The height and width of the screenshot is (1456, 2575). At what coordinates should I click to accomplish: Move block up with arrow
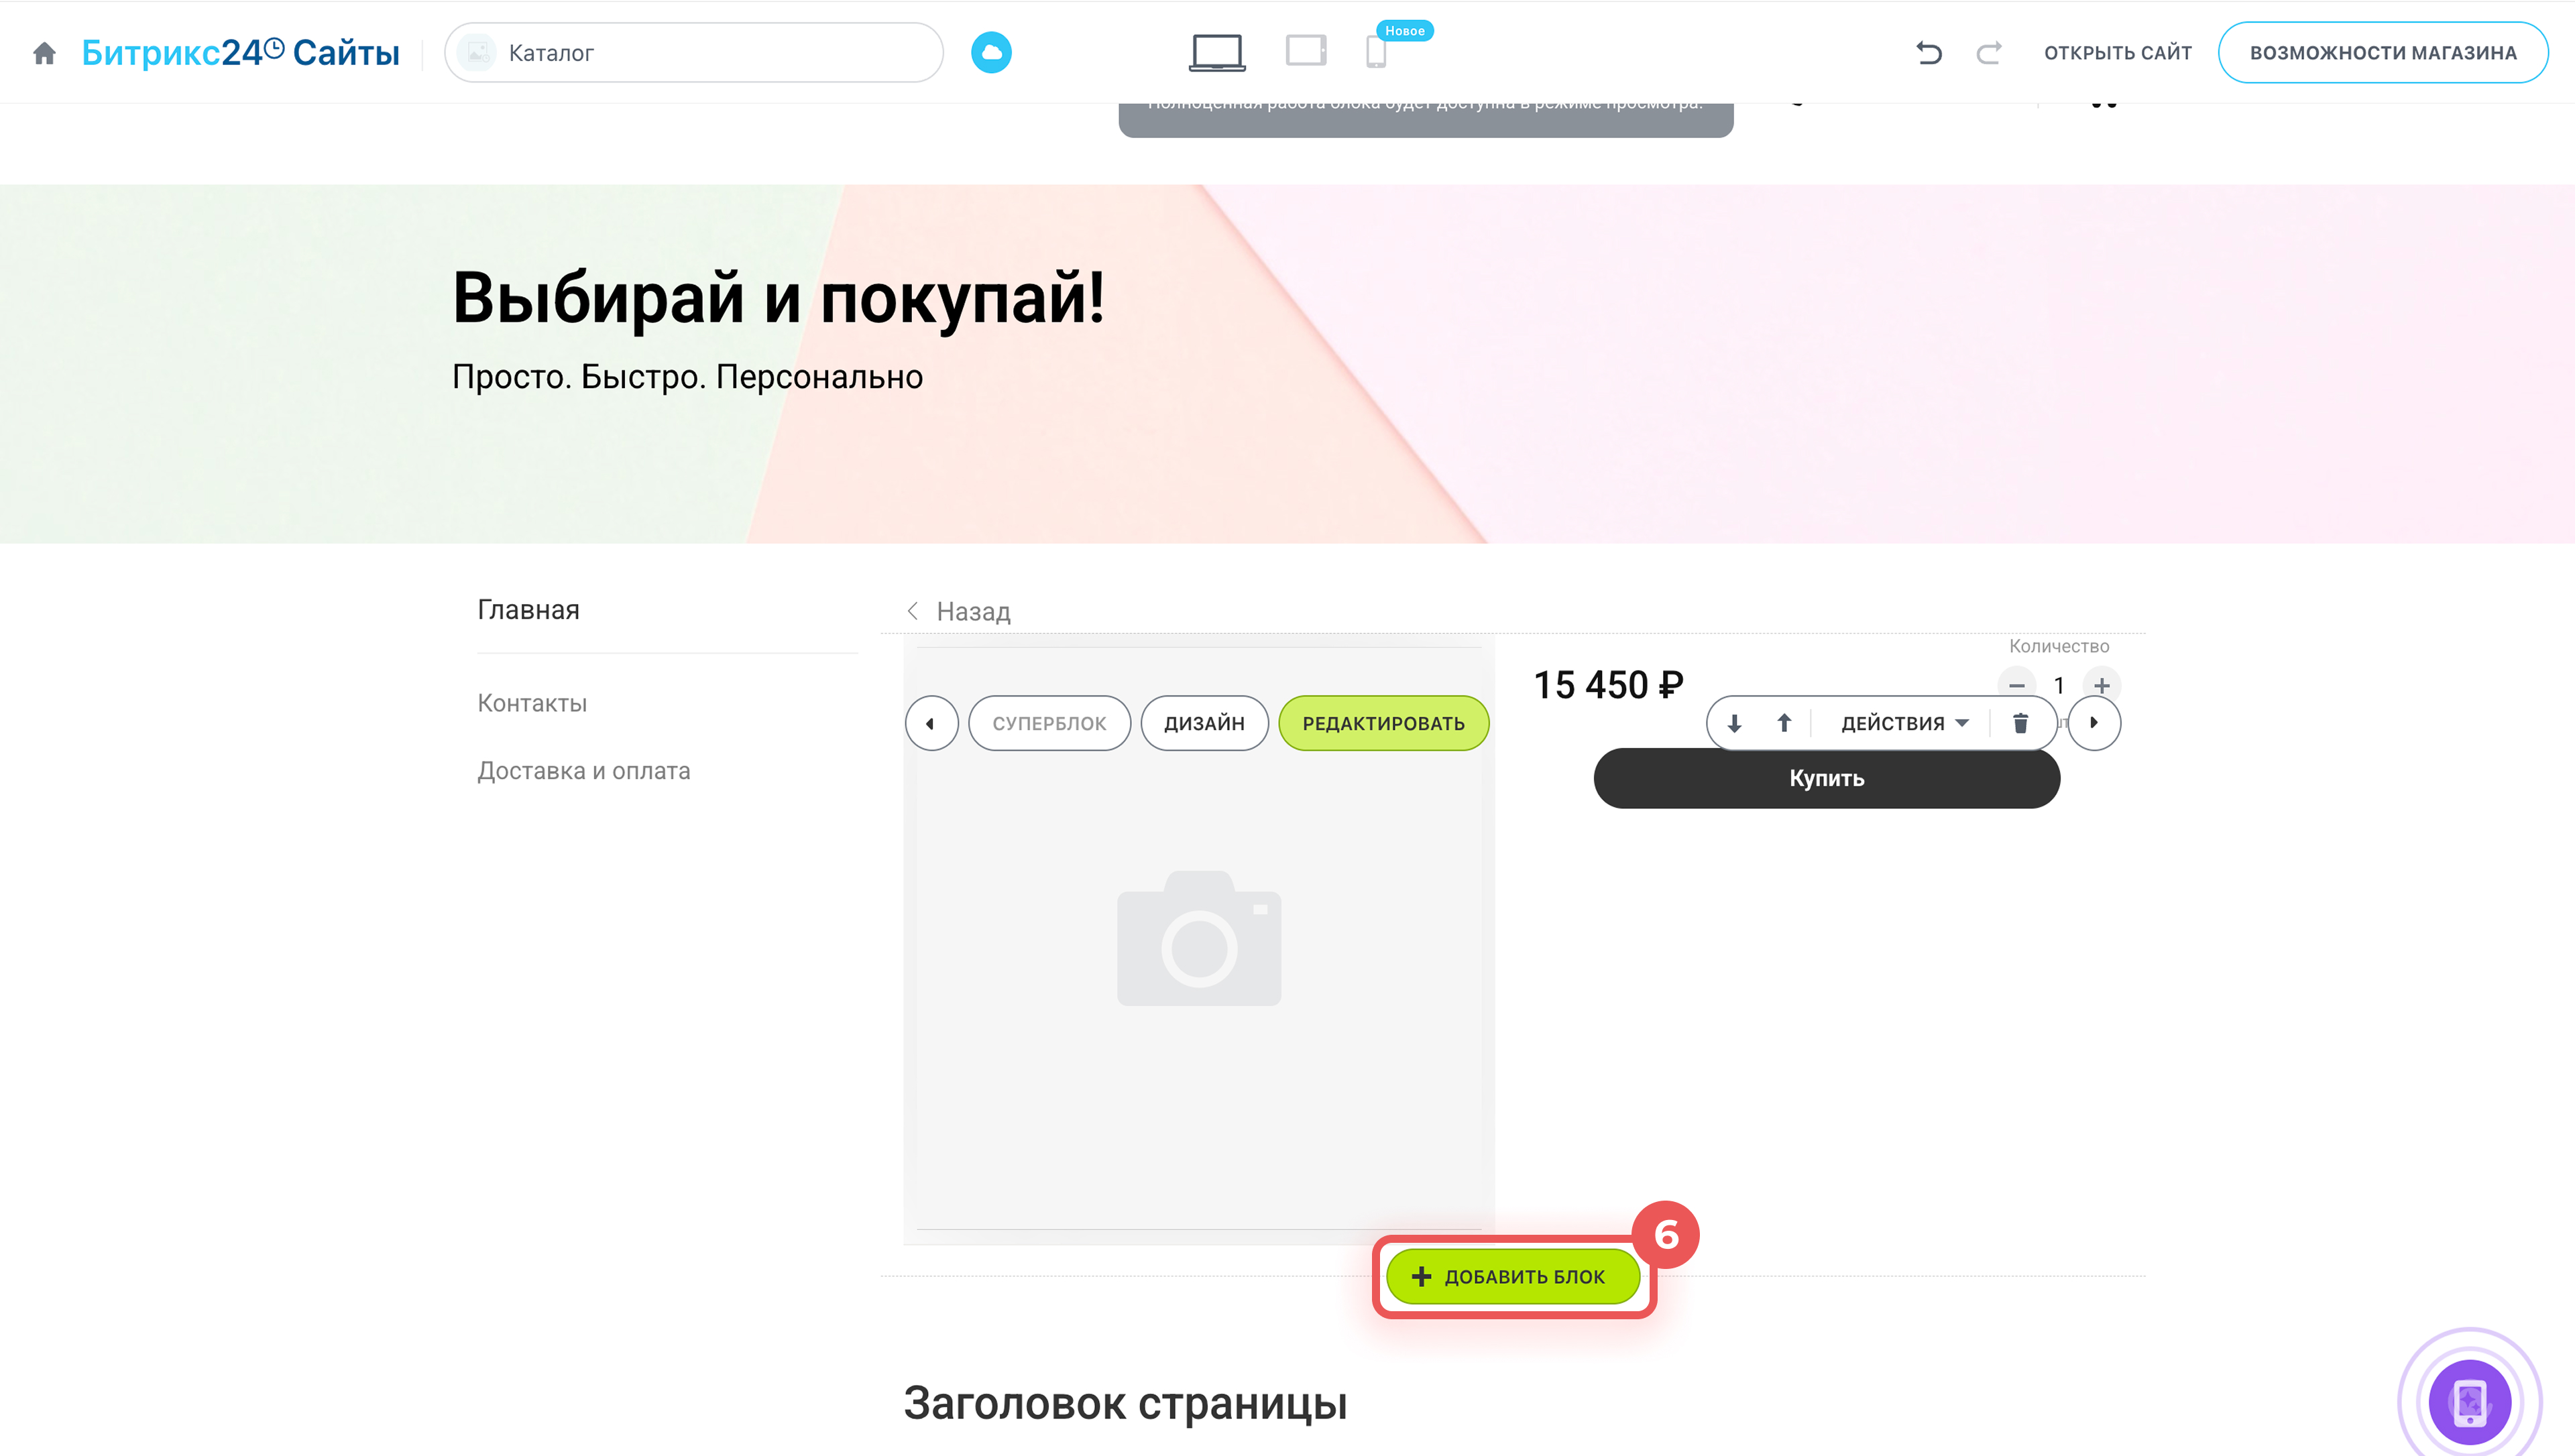point(1783,723)
